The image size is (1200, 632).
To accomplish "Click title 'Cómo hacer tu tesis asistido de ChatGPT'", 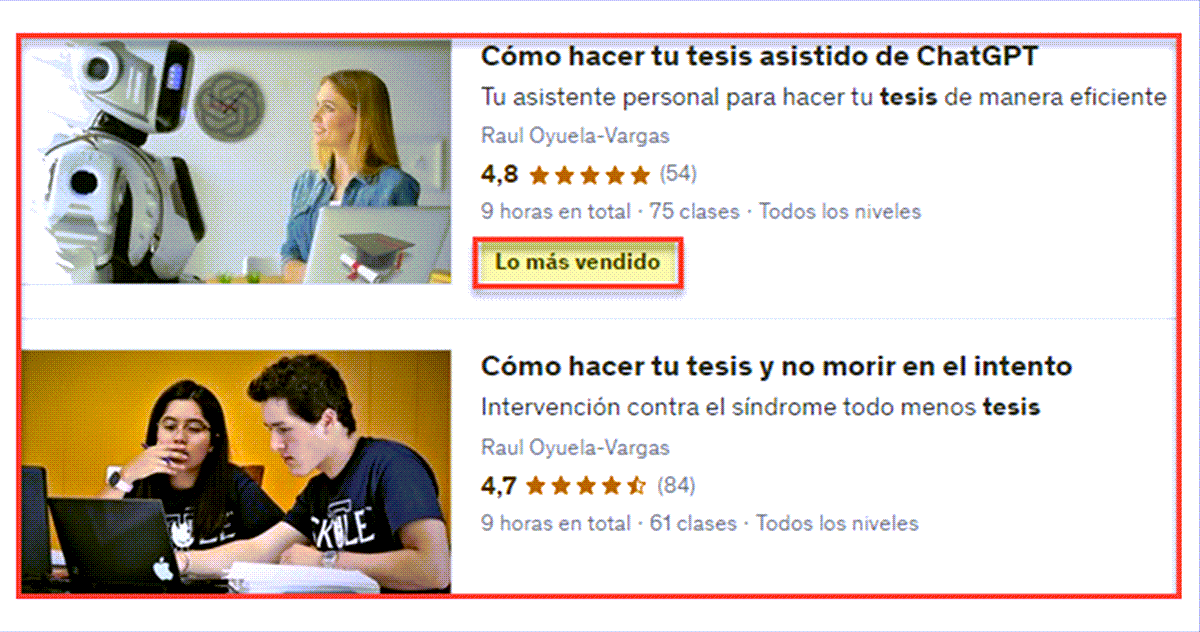I will click(759, 57).
